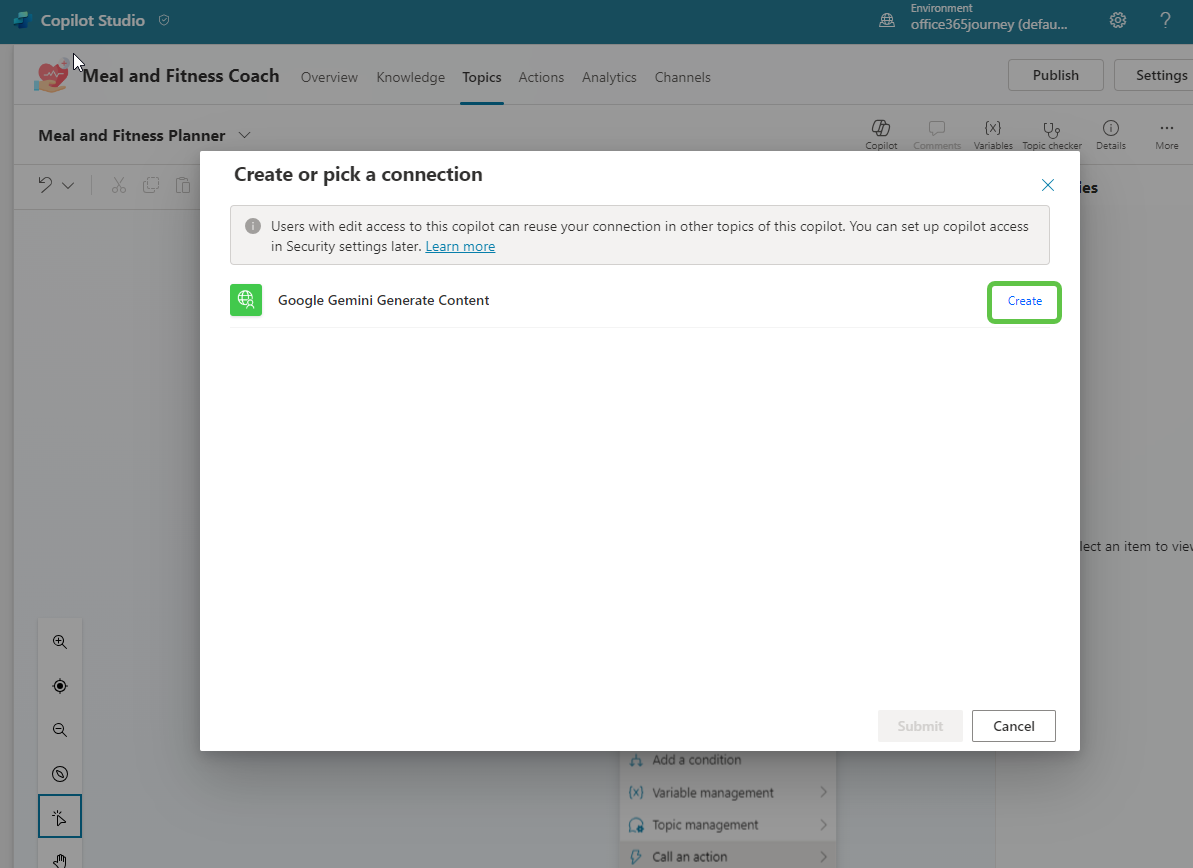Create the Google Gemini Generate Content connection
Image resolution: width=1193 pixels, height=868 pixels.
[1023, 301]
